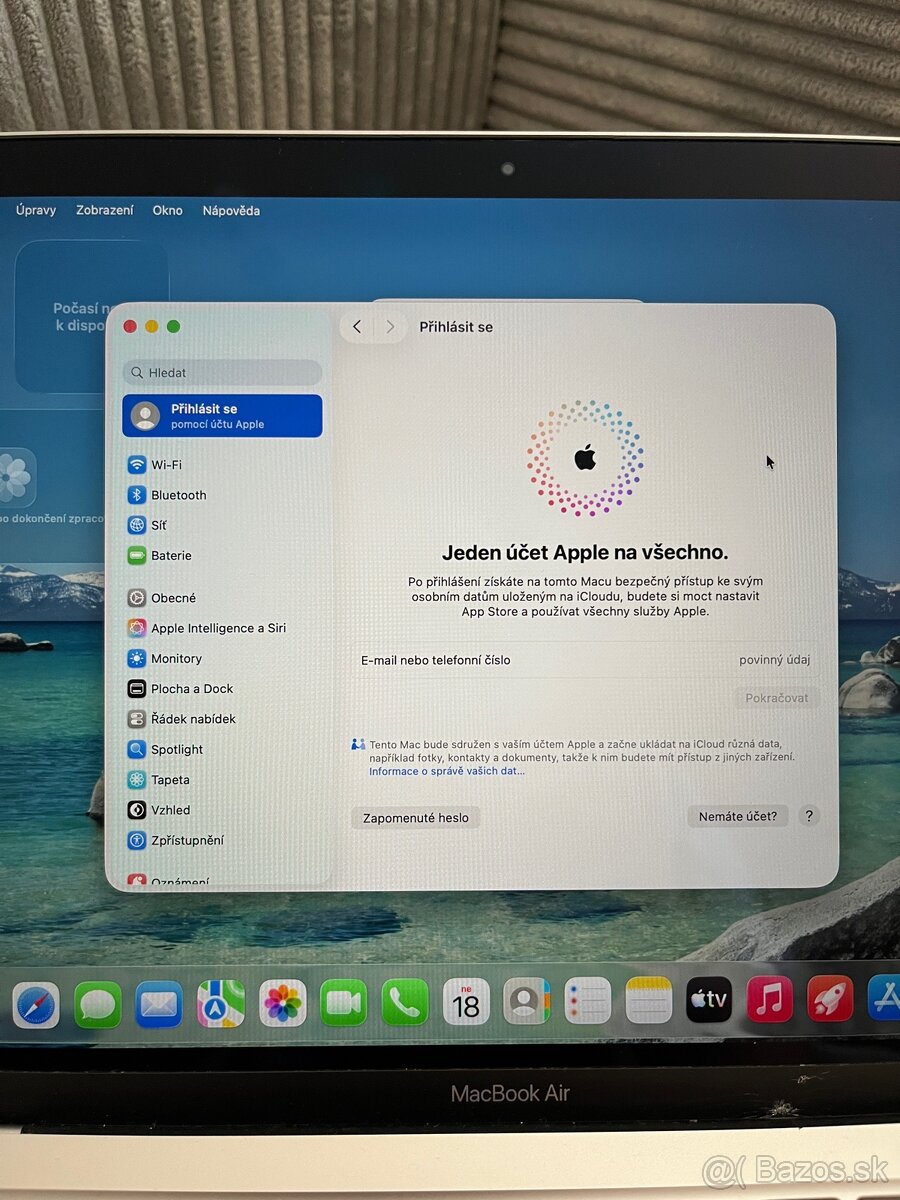
Task: Open the Nápověda menu
Action: coord(231,210)
